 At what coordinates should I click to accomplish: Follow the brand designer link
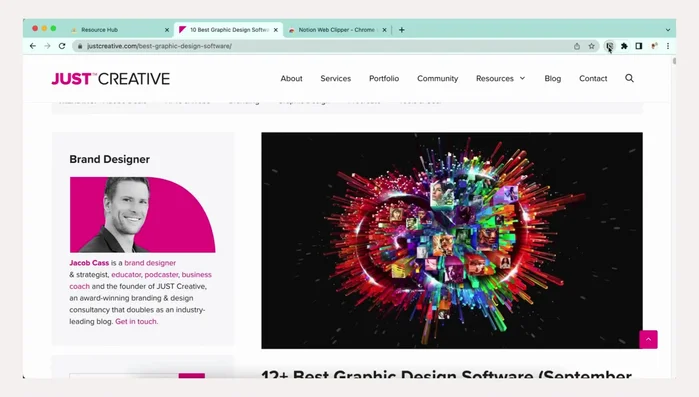pyautogui.click(x=150, y=263)
